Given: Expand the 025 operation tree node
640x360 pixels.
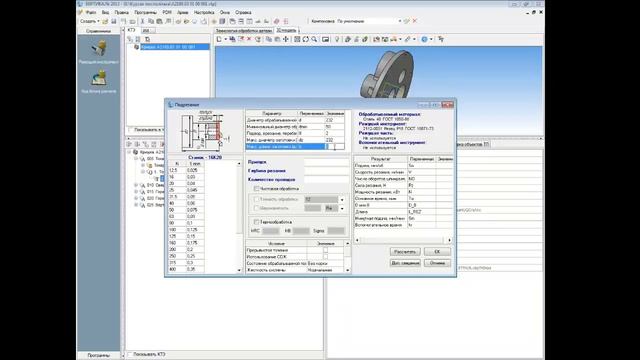Looking at the screenshot, I should (136, 204).
